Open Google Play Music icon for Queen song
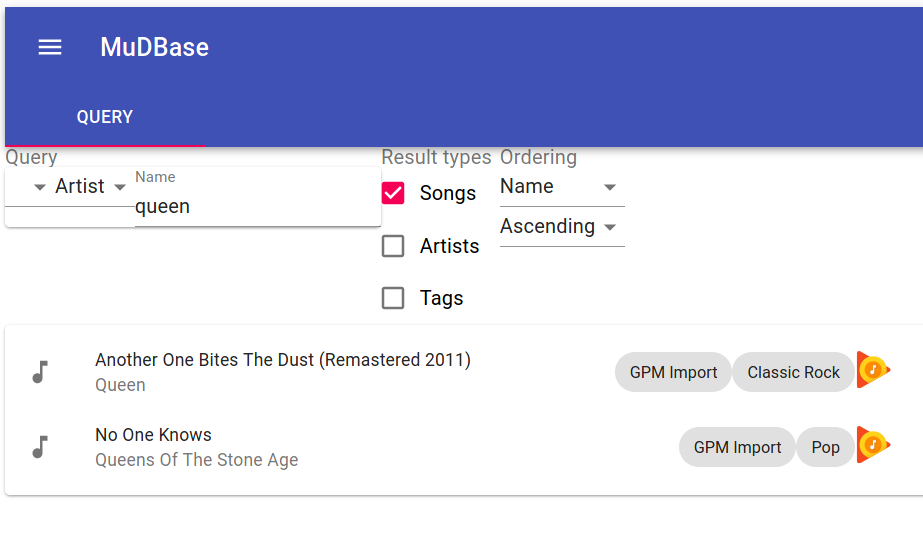The width and height of the screenshot is (923, 535). tap(873, 370)
